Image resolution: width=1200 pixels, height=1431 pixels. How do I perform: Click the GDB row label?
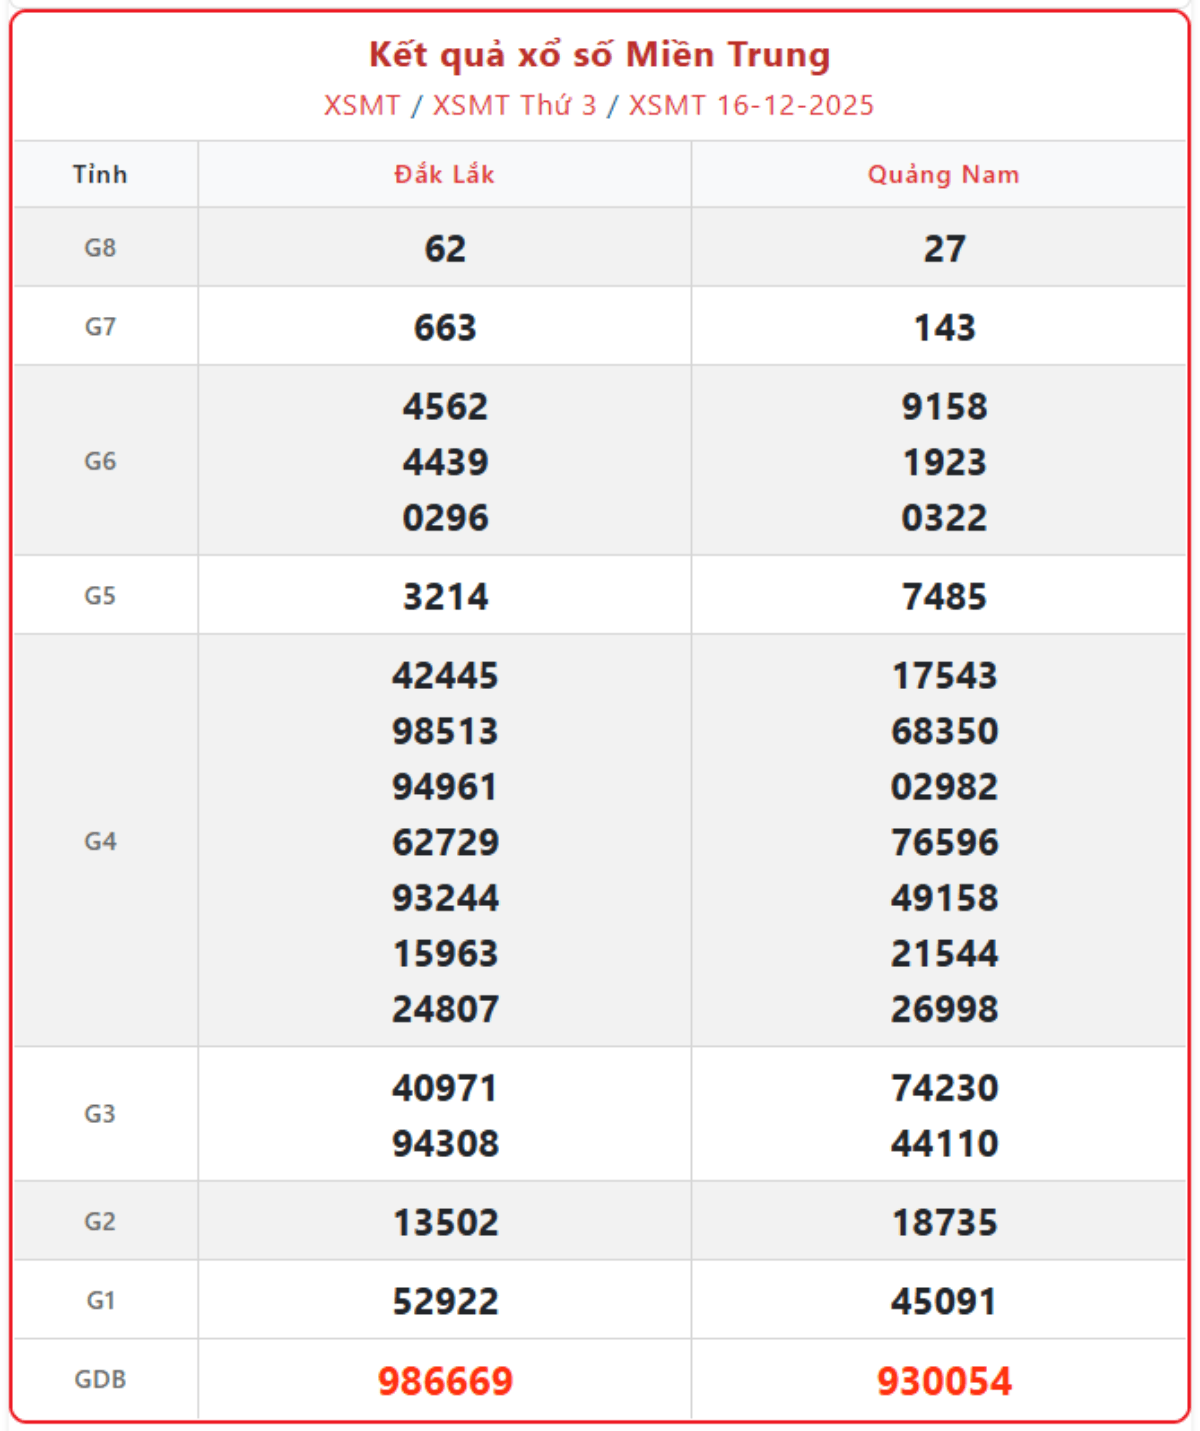(100, 1380)
